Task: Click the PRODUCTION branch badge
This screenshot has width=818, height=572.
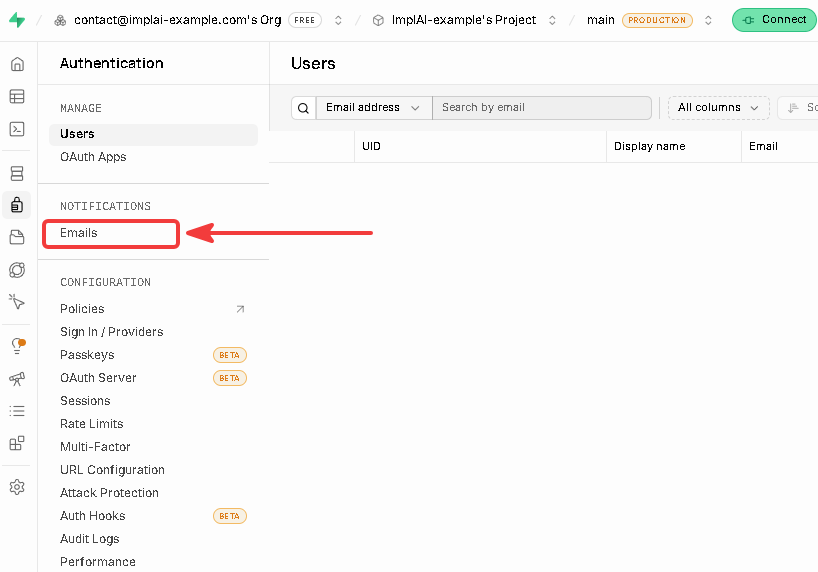Action: point(657,20)
